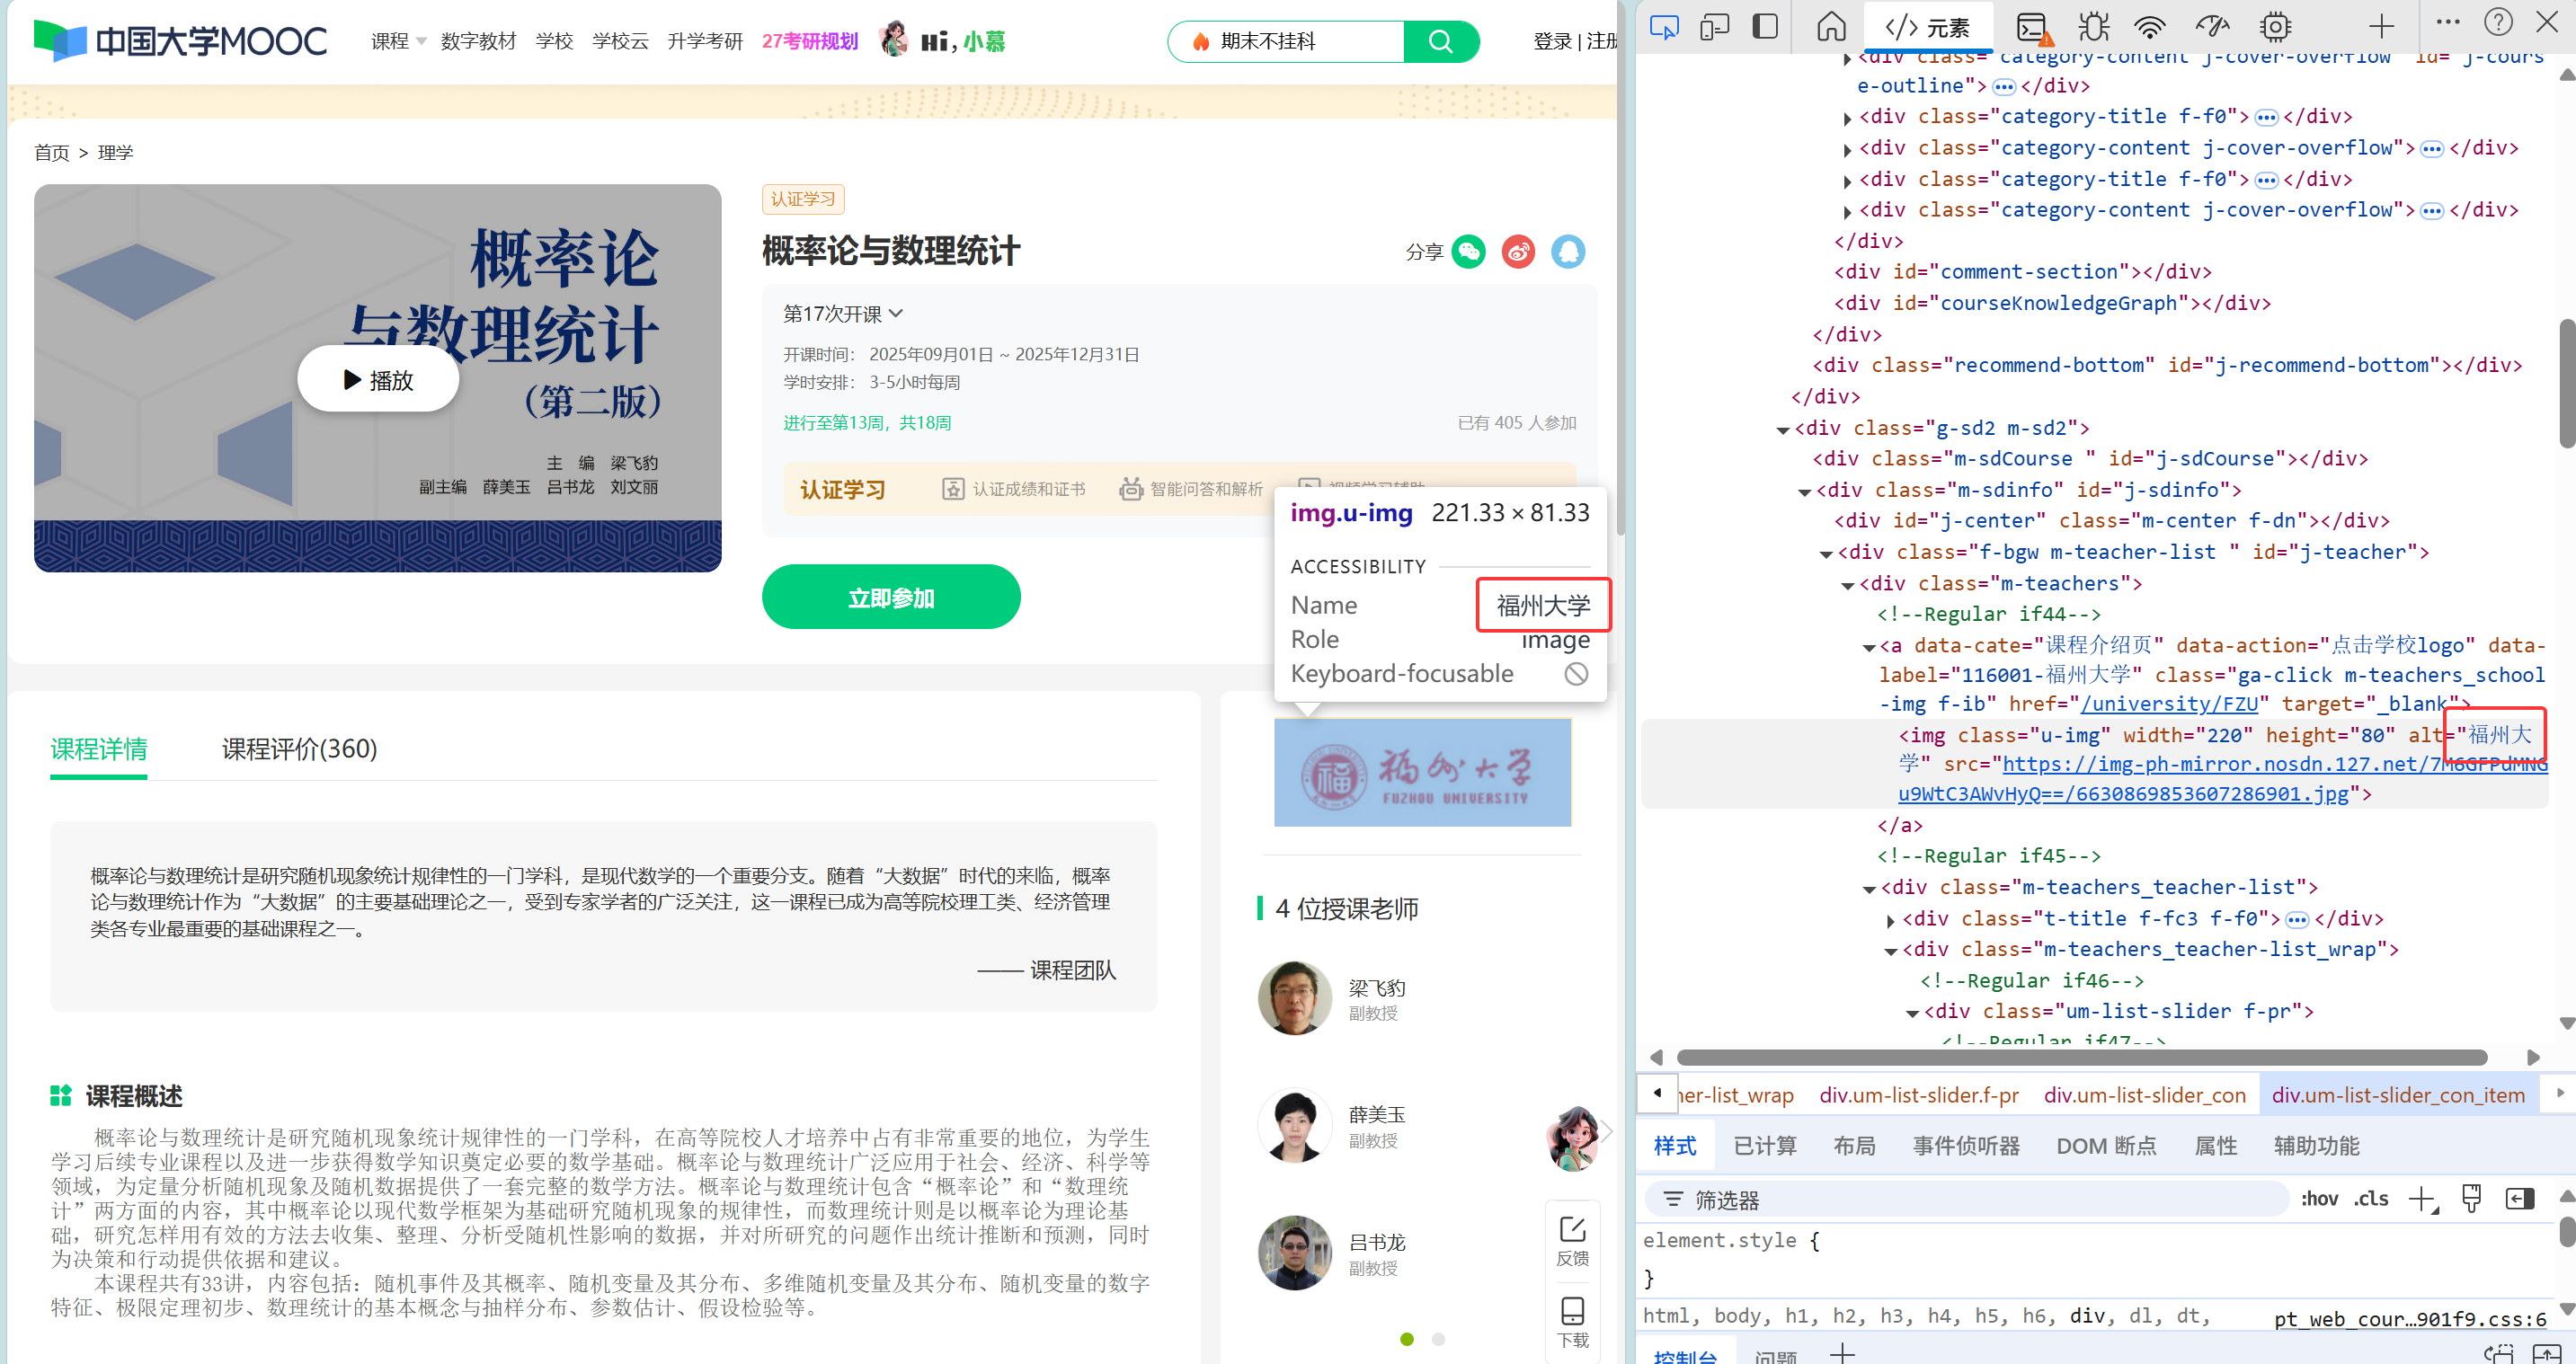Collapse the m-teachers div node
The height and width of the screenshot is (1364, 2576).
click(x=1847, y=585)
